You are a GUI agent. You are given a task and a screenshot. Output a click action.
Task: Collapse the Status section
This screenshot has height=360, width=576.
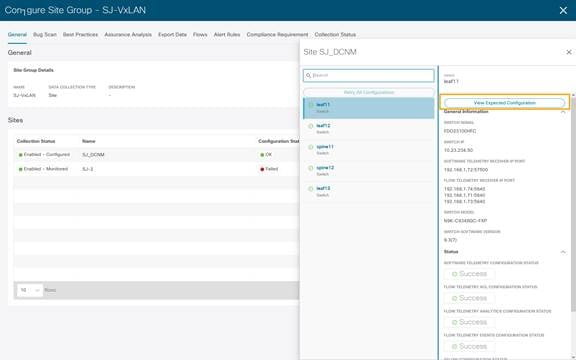563,252
